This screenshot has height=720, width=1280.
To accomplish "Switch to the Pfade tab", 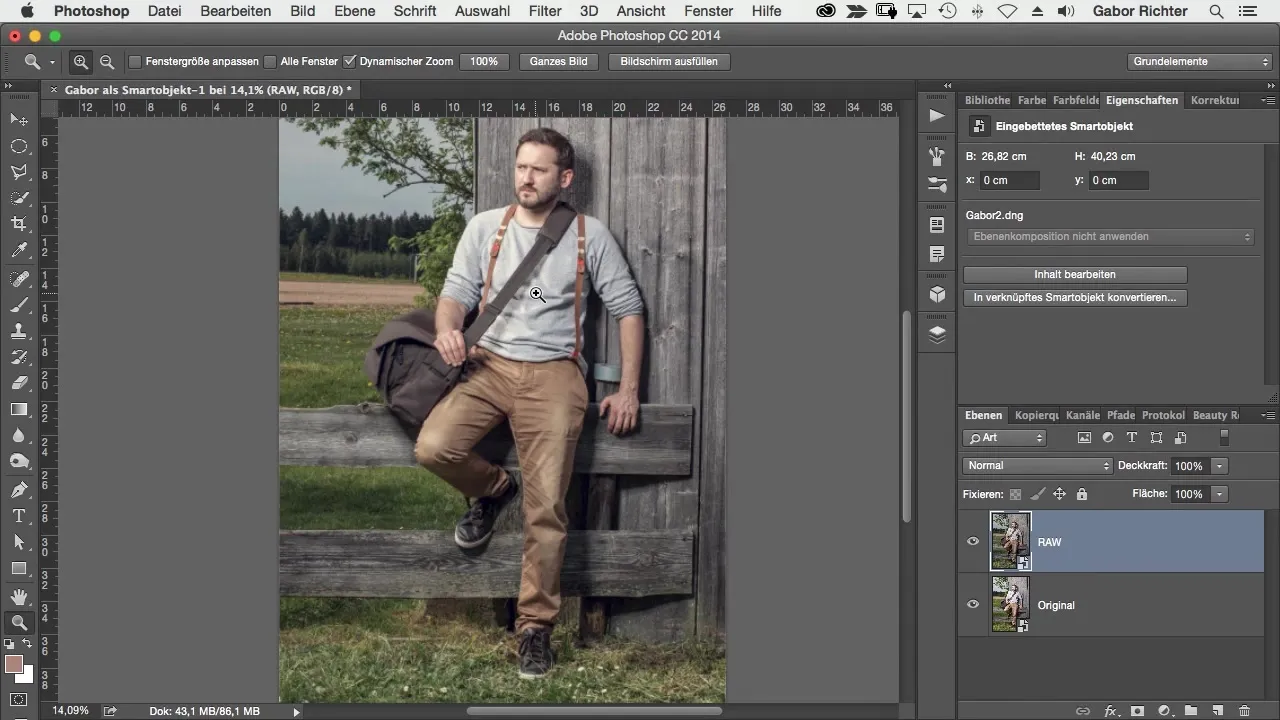I will (1121, 415).
